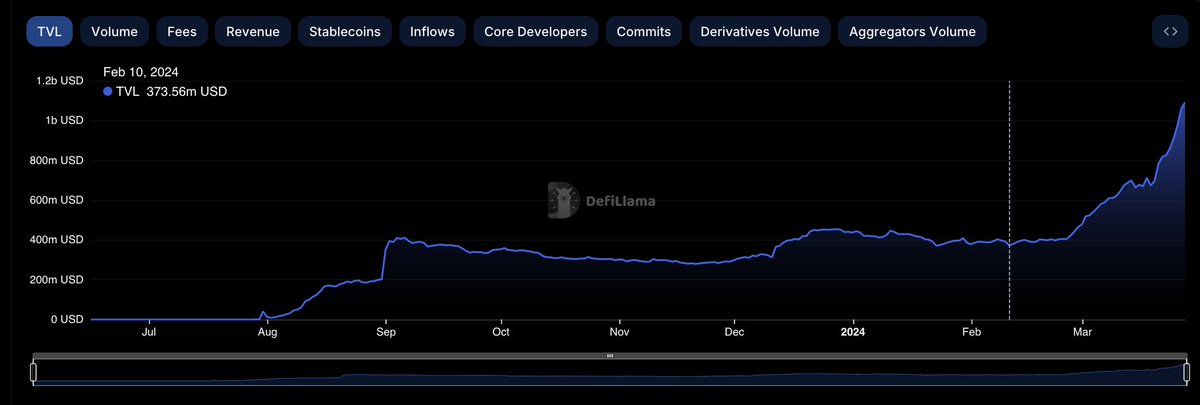This screenshot has height=405, width=1200.
Task: Open the Core Developers tab
Action: 535,31
